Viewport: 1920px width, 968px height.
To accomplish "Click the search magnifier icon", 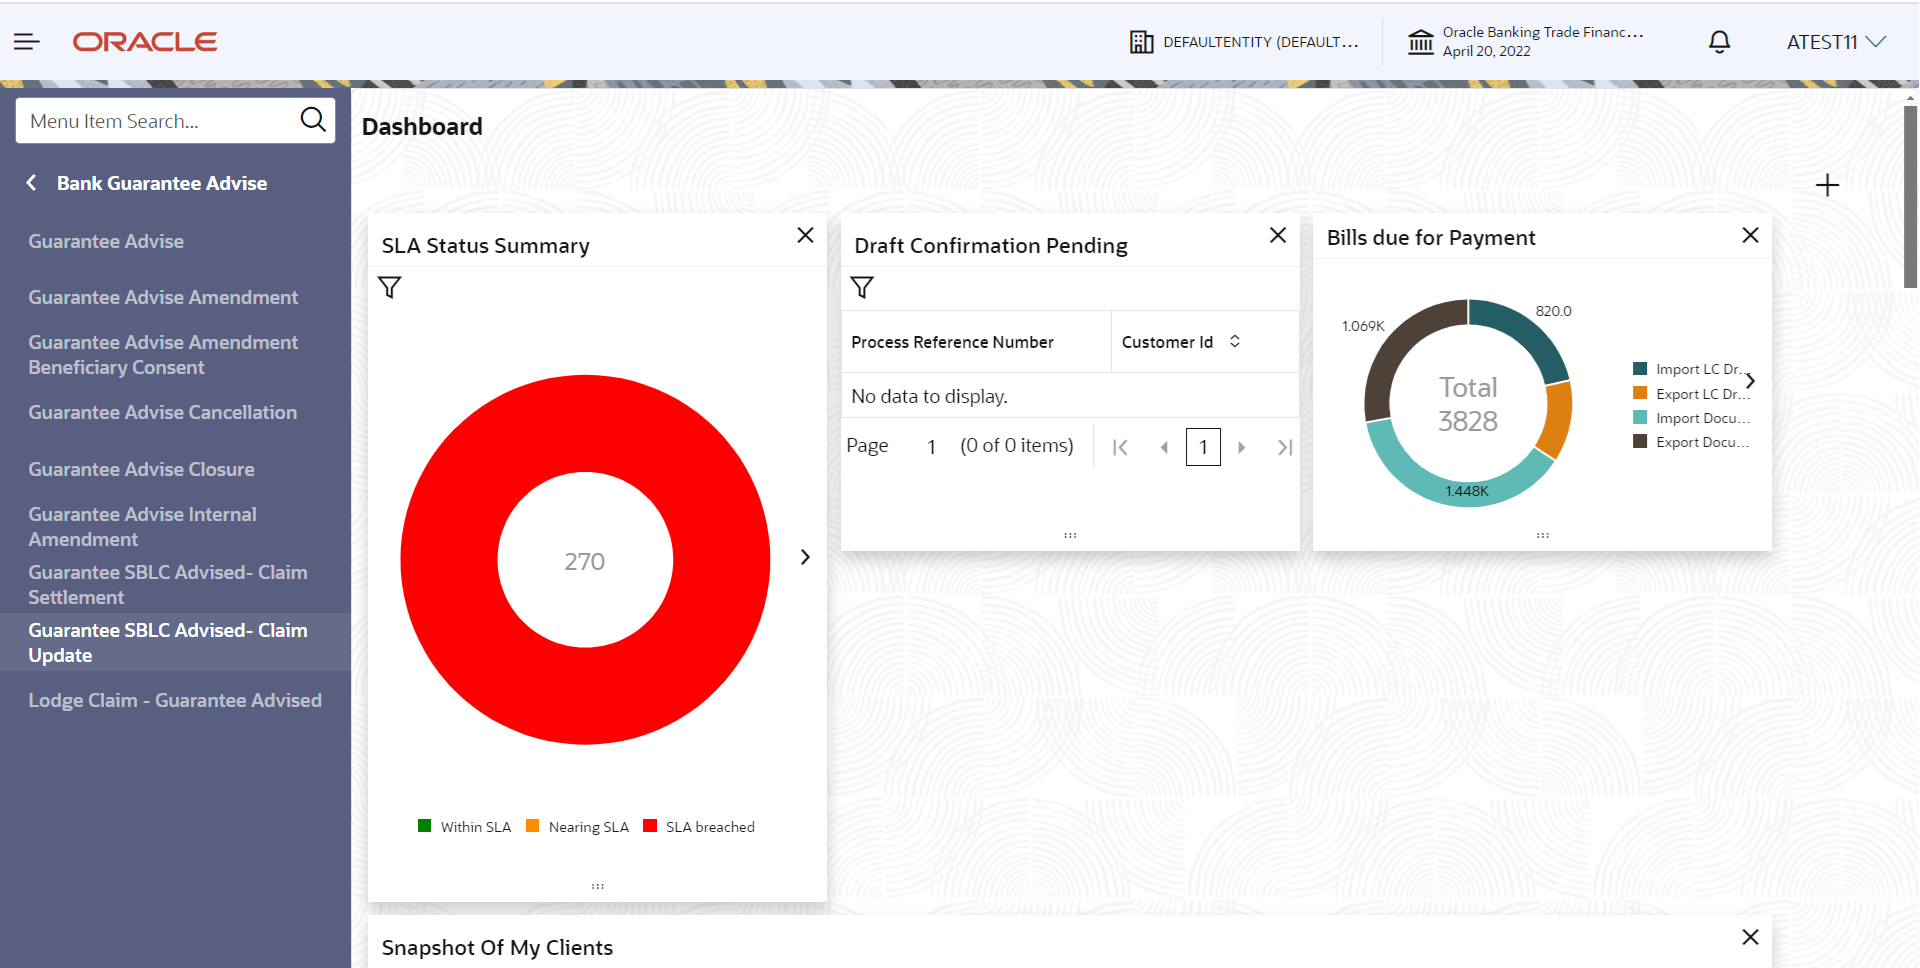I will tap(313, 120).
